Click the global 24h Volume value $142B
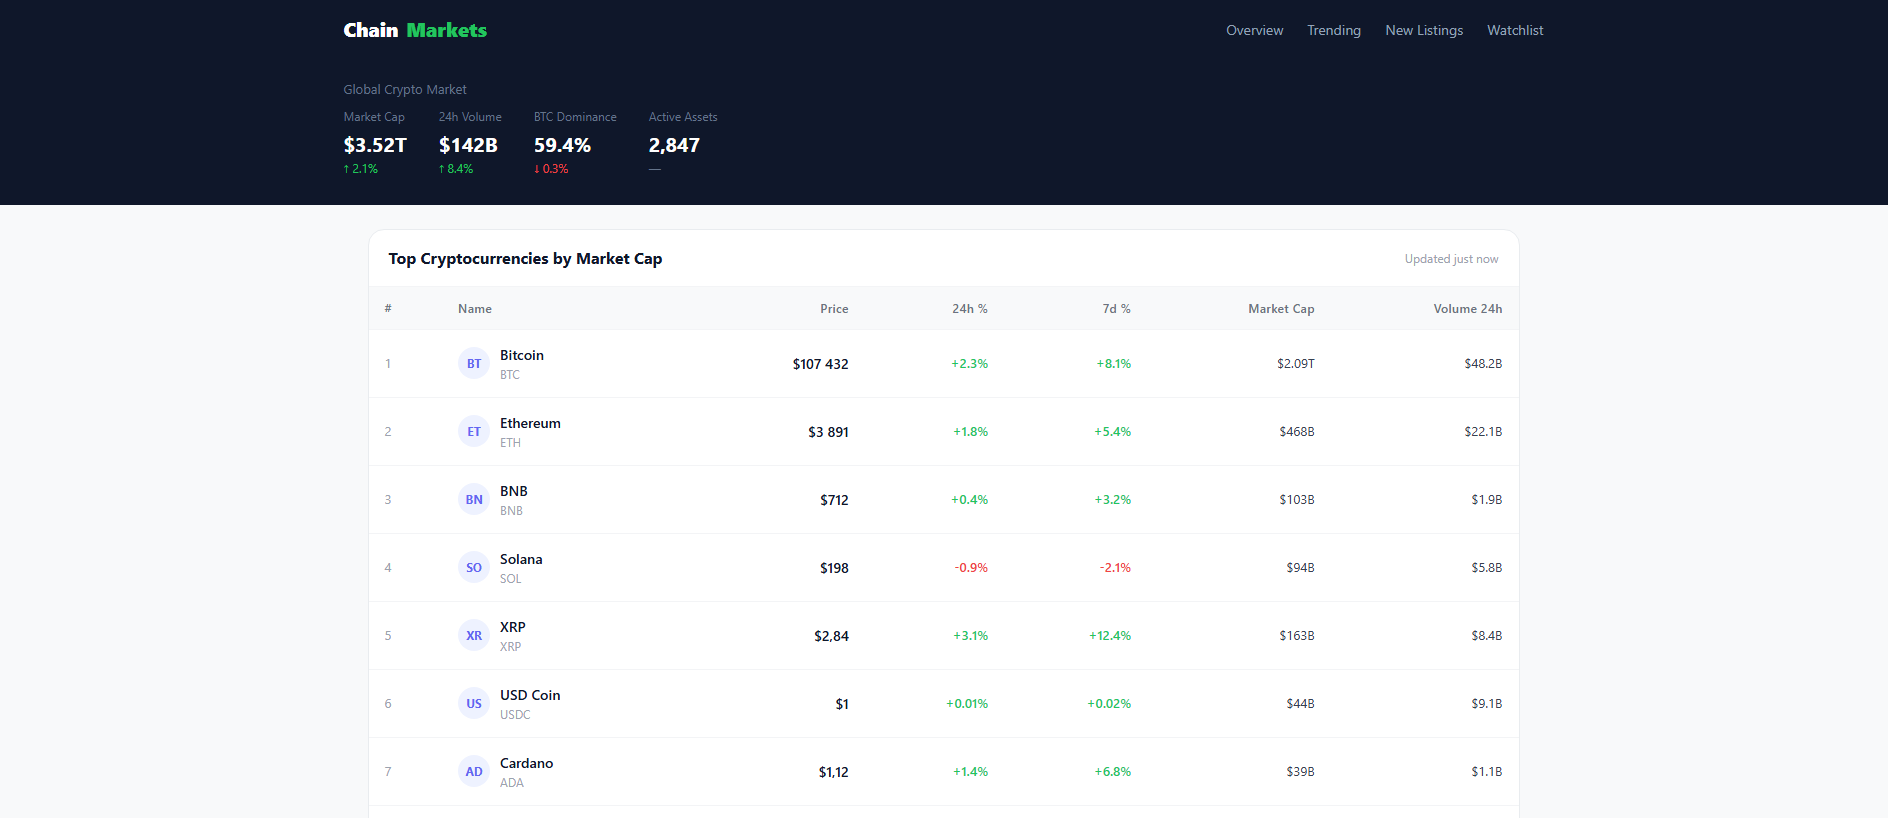This screenshot has width=1888, height=818. pyautogui.click(x=468, y=145)
